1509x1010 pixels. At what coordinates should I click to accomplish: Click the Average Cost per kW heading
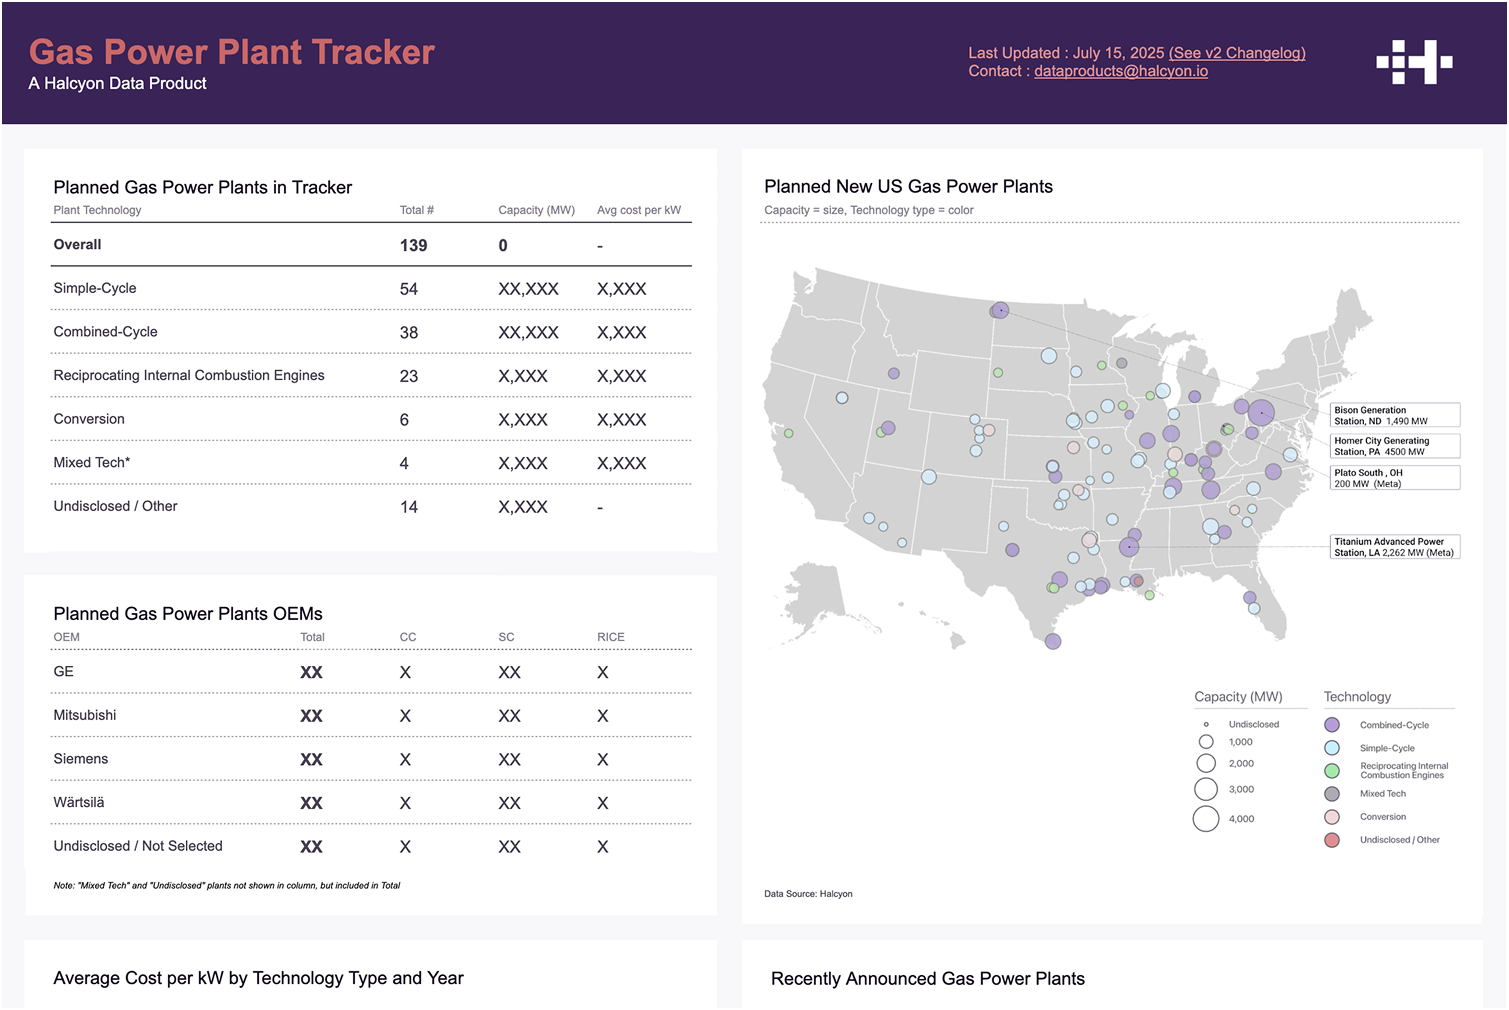point(258,978)
